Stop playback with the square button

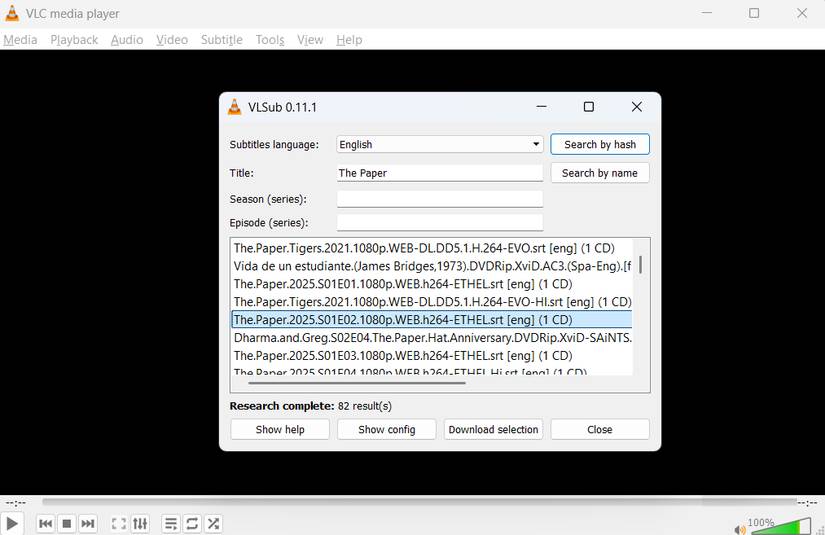tap(67, 523)
